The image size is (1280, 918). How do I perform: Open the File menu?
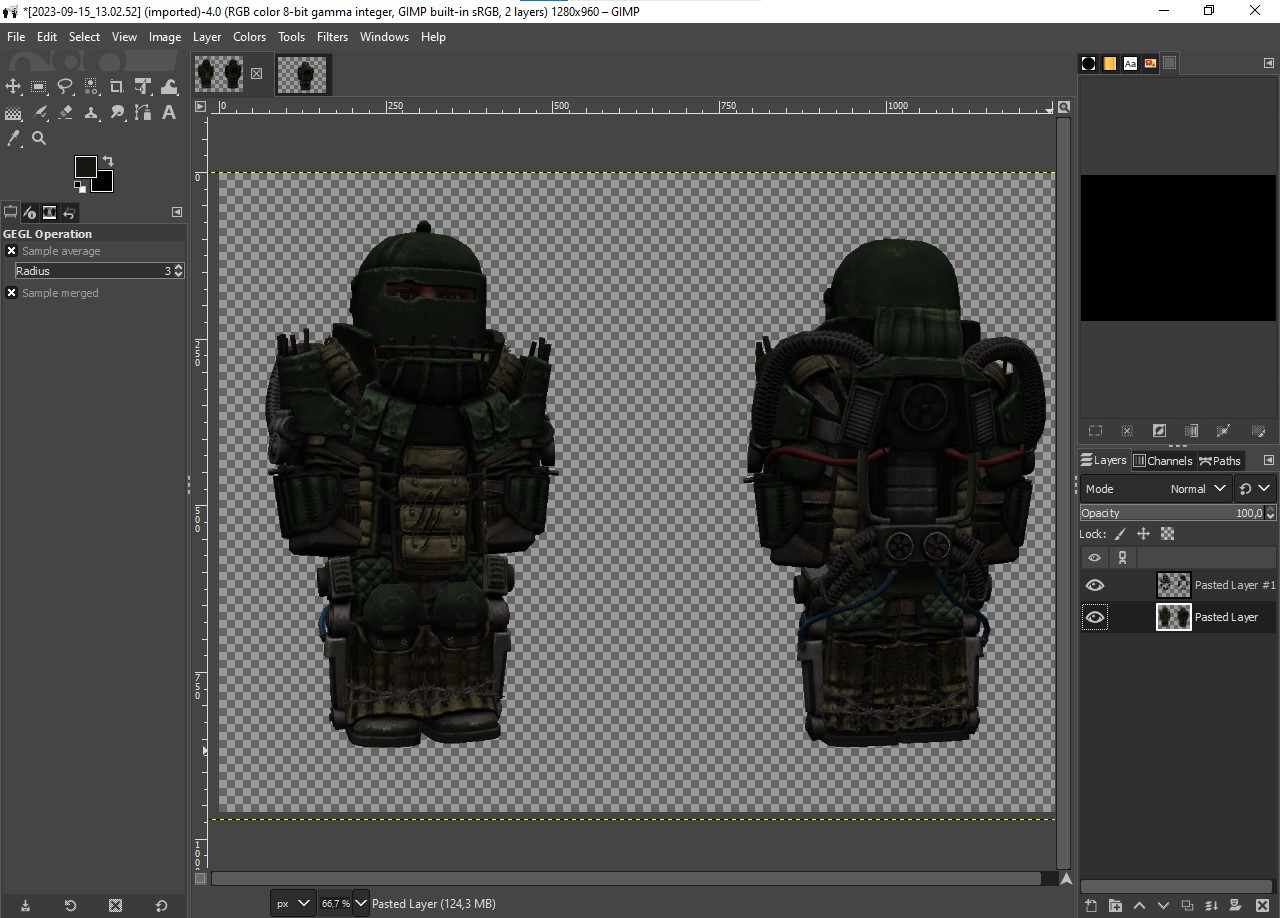point(16,36)
